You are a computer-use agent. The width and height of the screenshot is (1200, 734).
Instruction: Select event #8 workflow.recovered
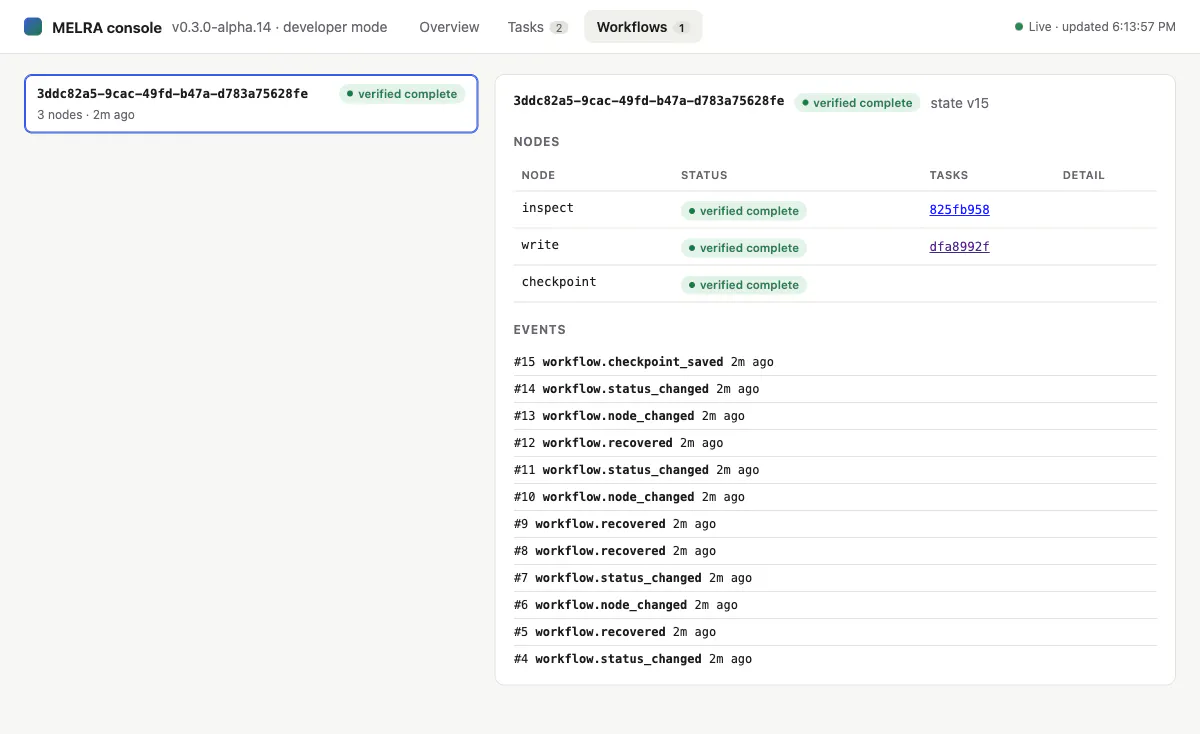pos(835,551)
